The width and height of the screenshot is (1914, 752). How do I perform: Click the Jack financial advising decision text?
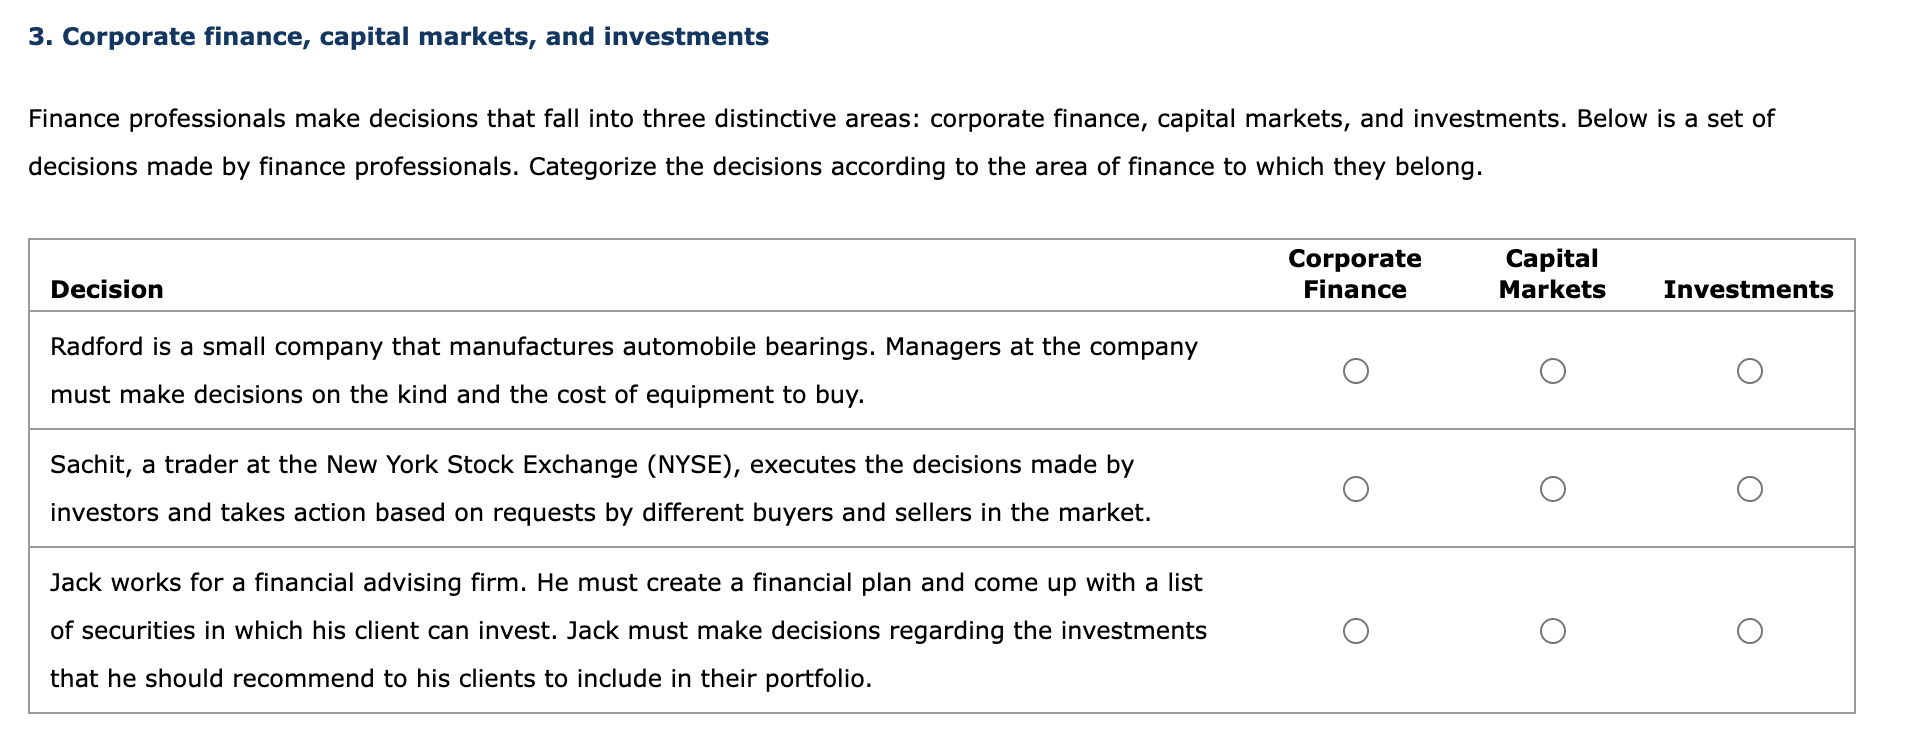tap(628, 630)
